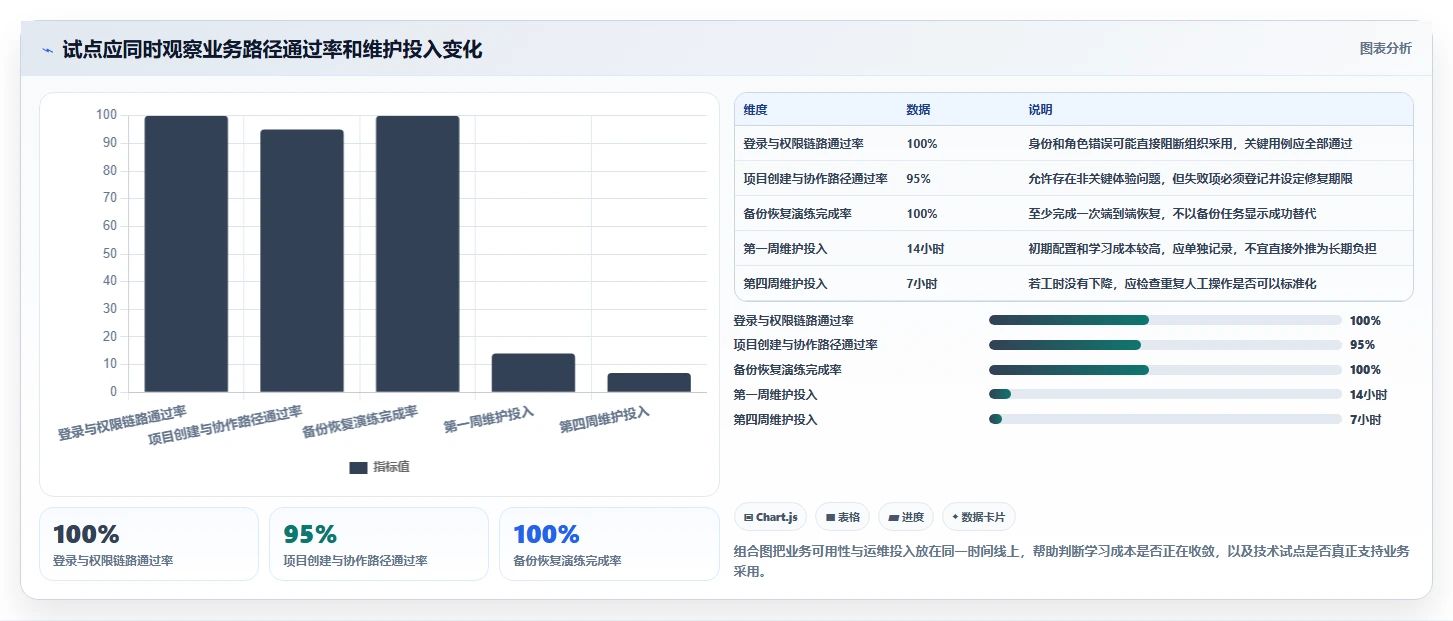
Task: Toggle the 指标值 legend swatch in chart
Action: [358, 468]
